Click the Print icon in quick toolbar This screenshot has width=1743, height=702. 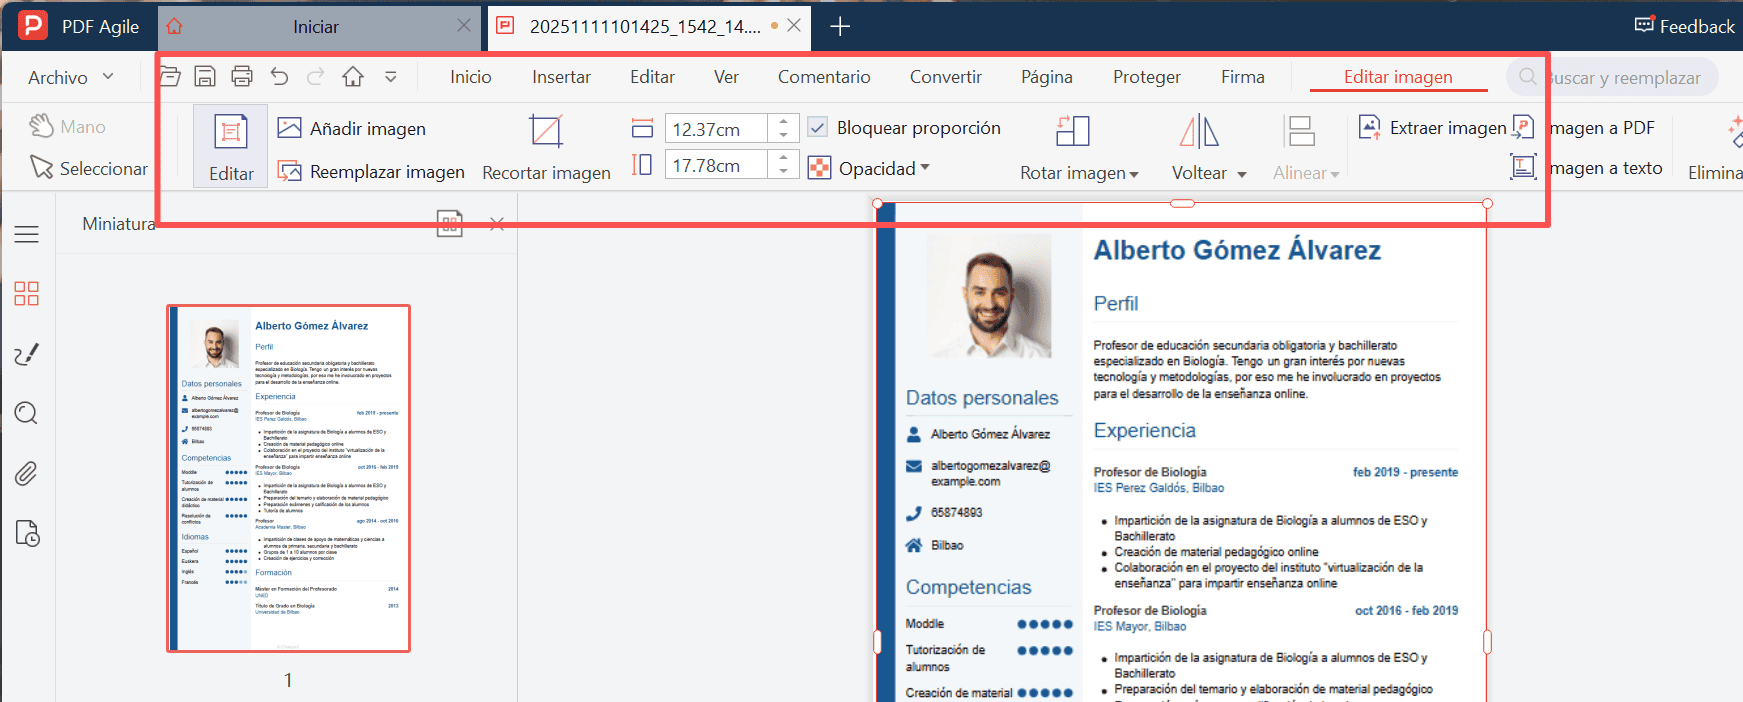[x=241, y=76]
